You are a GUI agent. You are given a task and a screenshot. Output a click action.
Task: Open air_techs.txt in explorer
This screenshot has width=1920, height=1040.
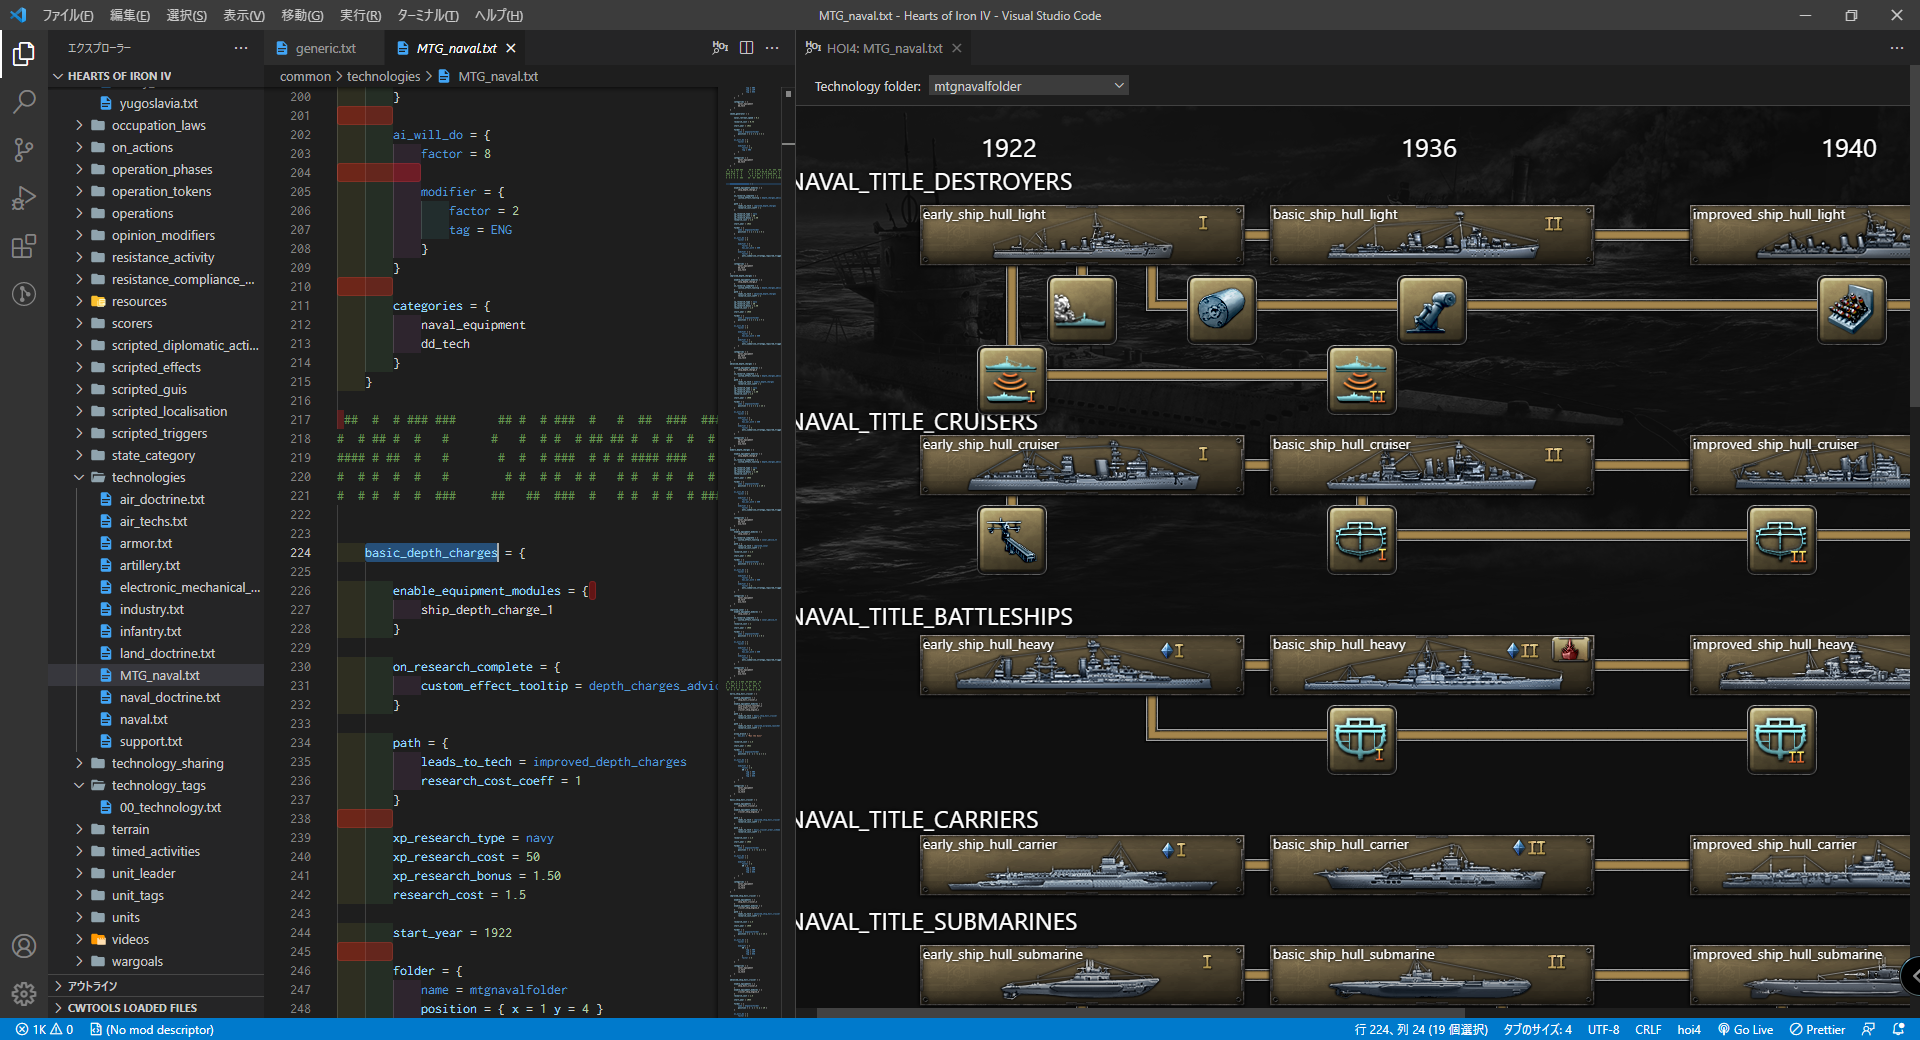click(154, 521)
